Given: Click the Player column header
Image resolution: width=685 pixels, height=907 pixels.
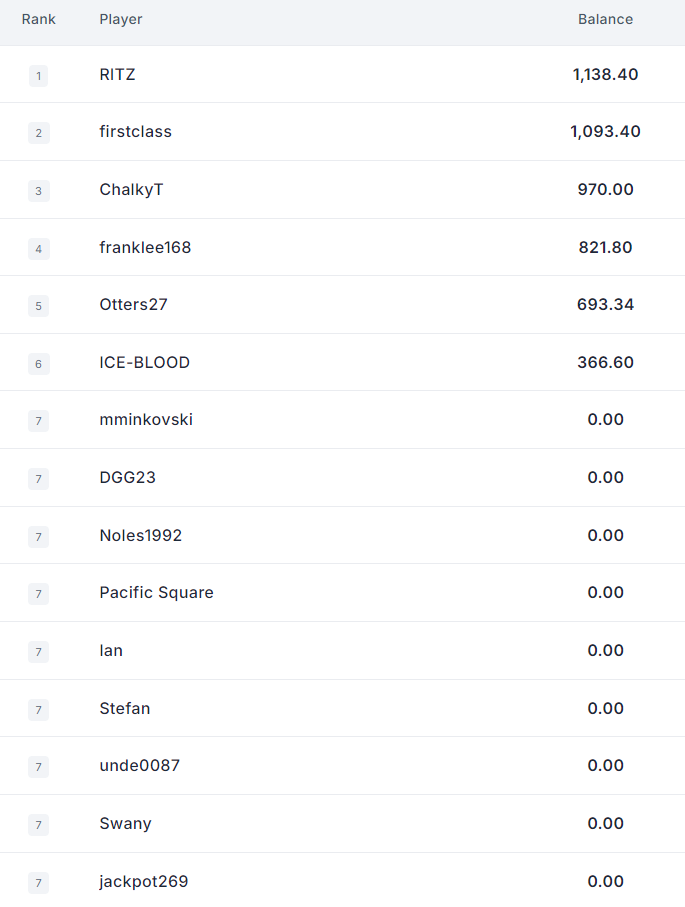Looking at the screenshot, I should tap(121, 19).
